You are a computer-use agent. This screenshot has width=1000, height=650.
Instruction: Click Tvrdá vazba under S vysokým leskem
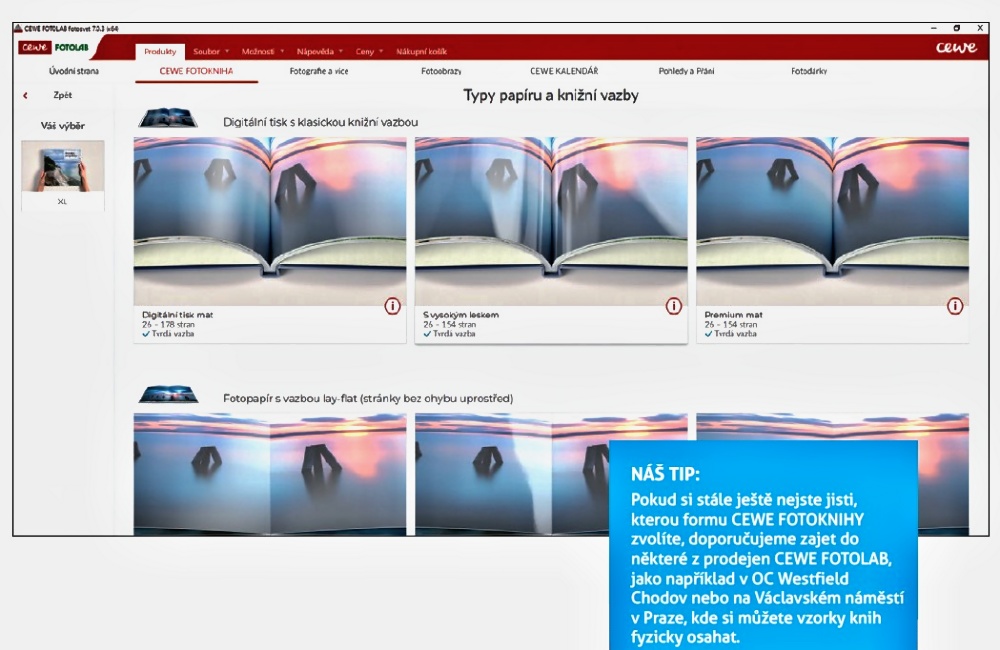point(453,334)
